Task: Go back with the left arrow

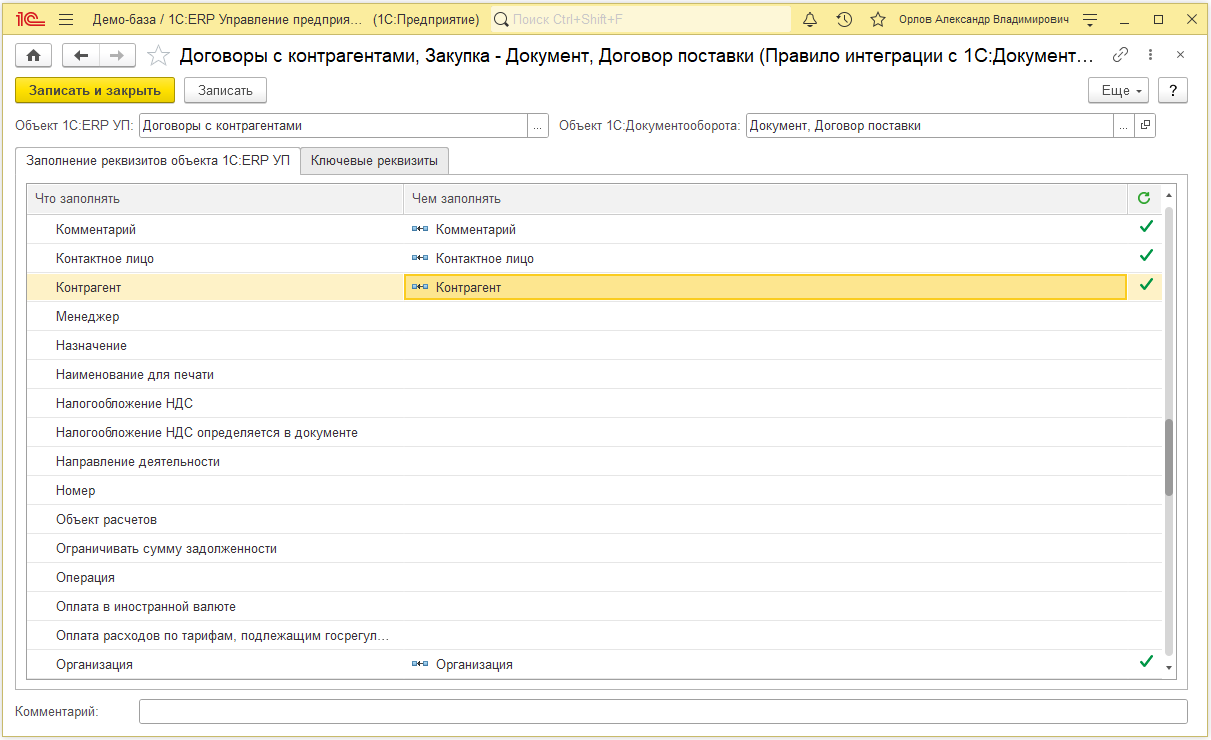Action: [x=81, y=56]
